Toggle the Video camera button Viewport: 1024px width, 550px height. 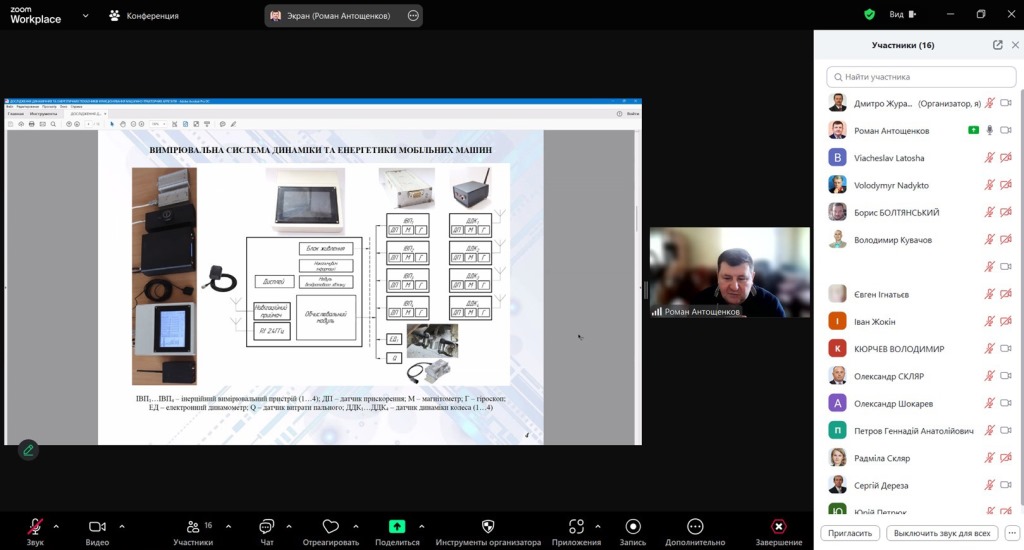pyautogui.click(x=97, y=527)
